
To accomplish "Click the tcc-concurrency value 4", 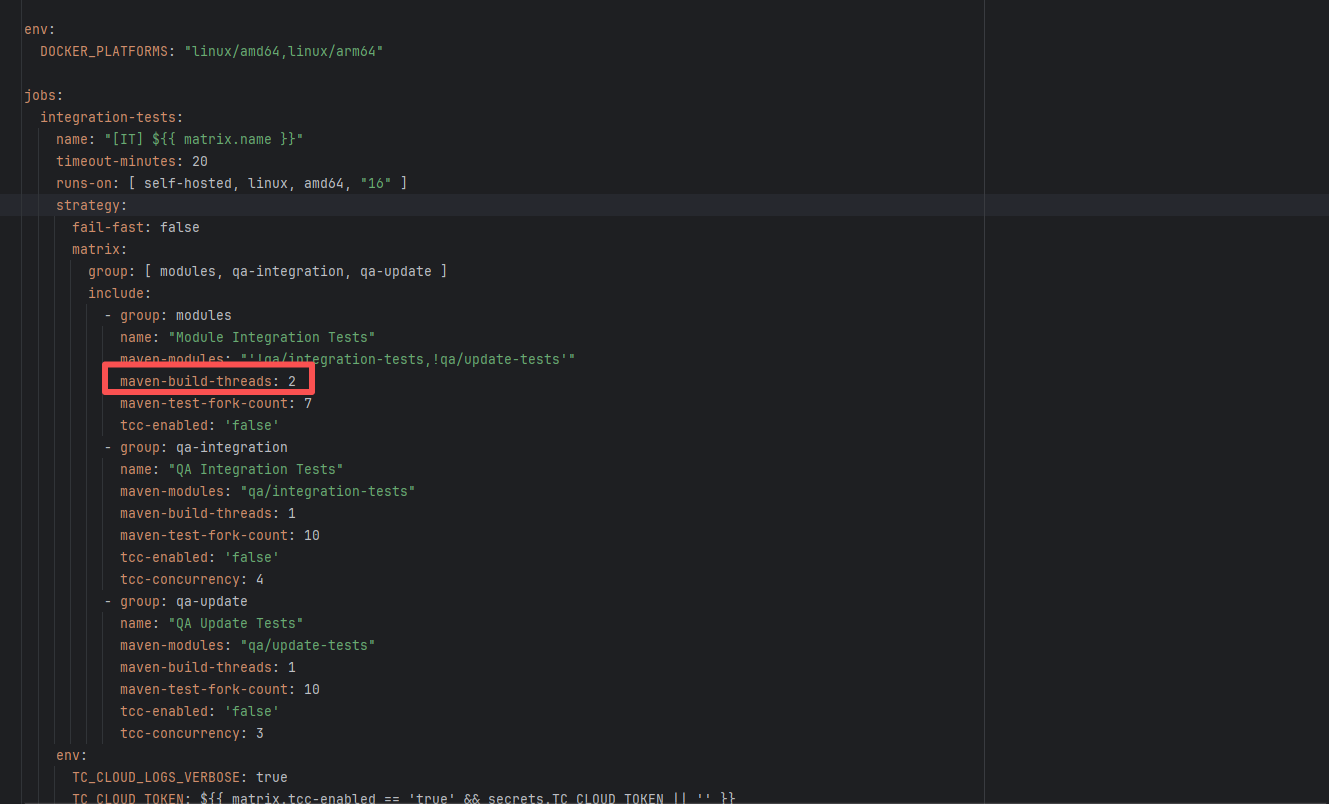I will coord(260,579).
